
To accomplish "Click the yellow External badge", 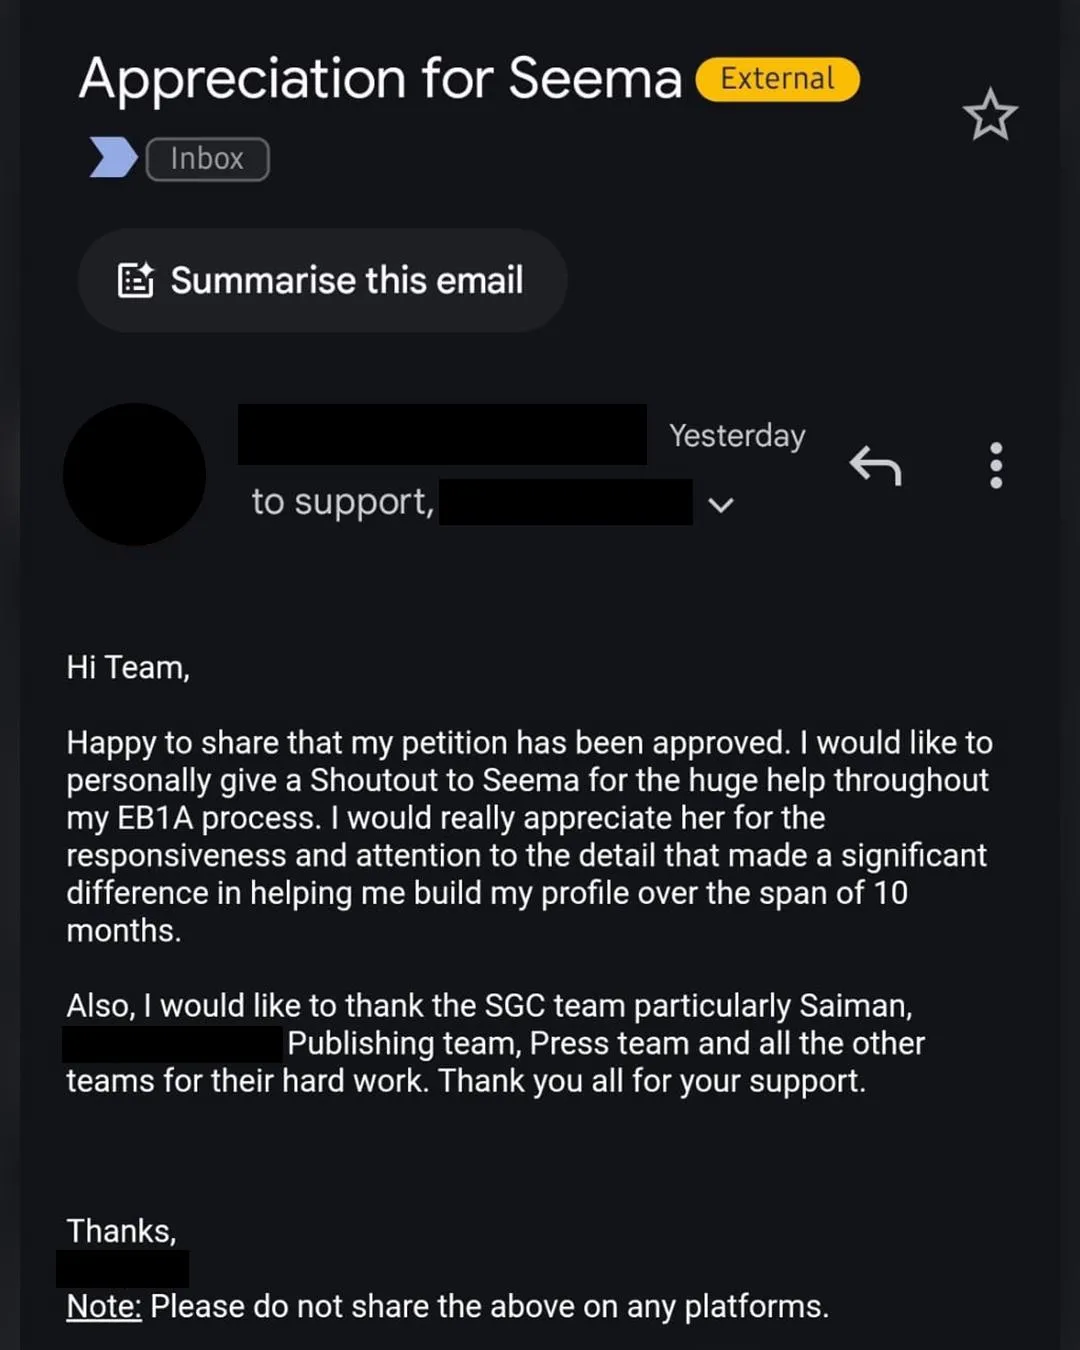I will point(777,79).
